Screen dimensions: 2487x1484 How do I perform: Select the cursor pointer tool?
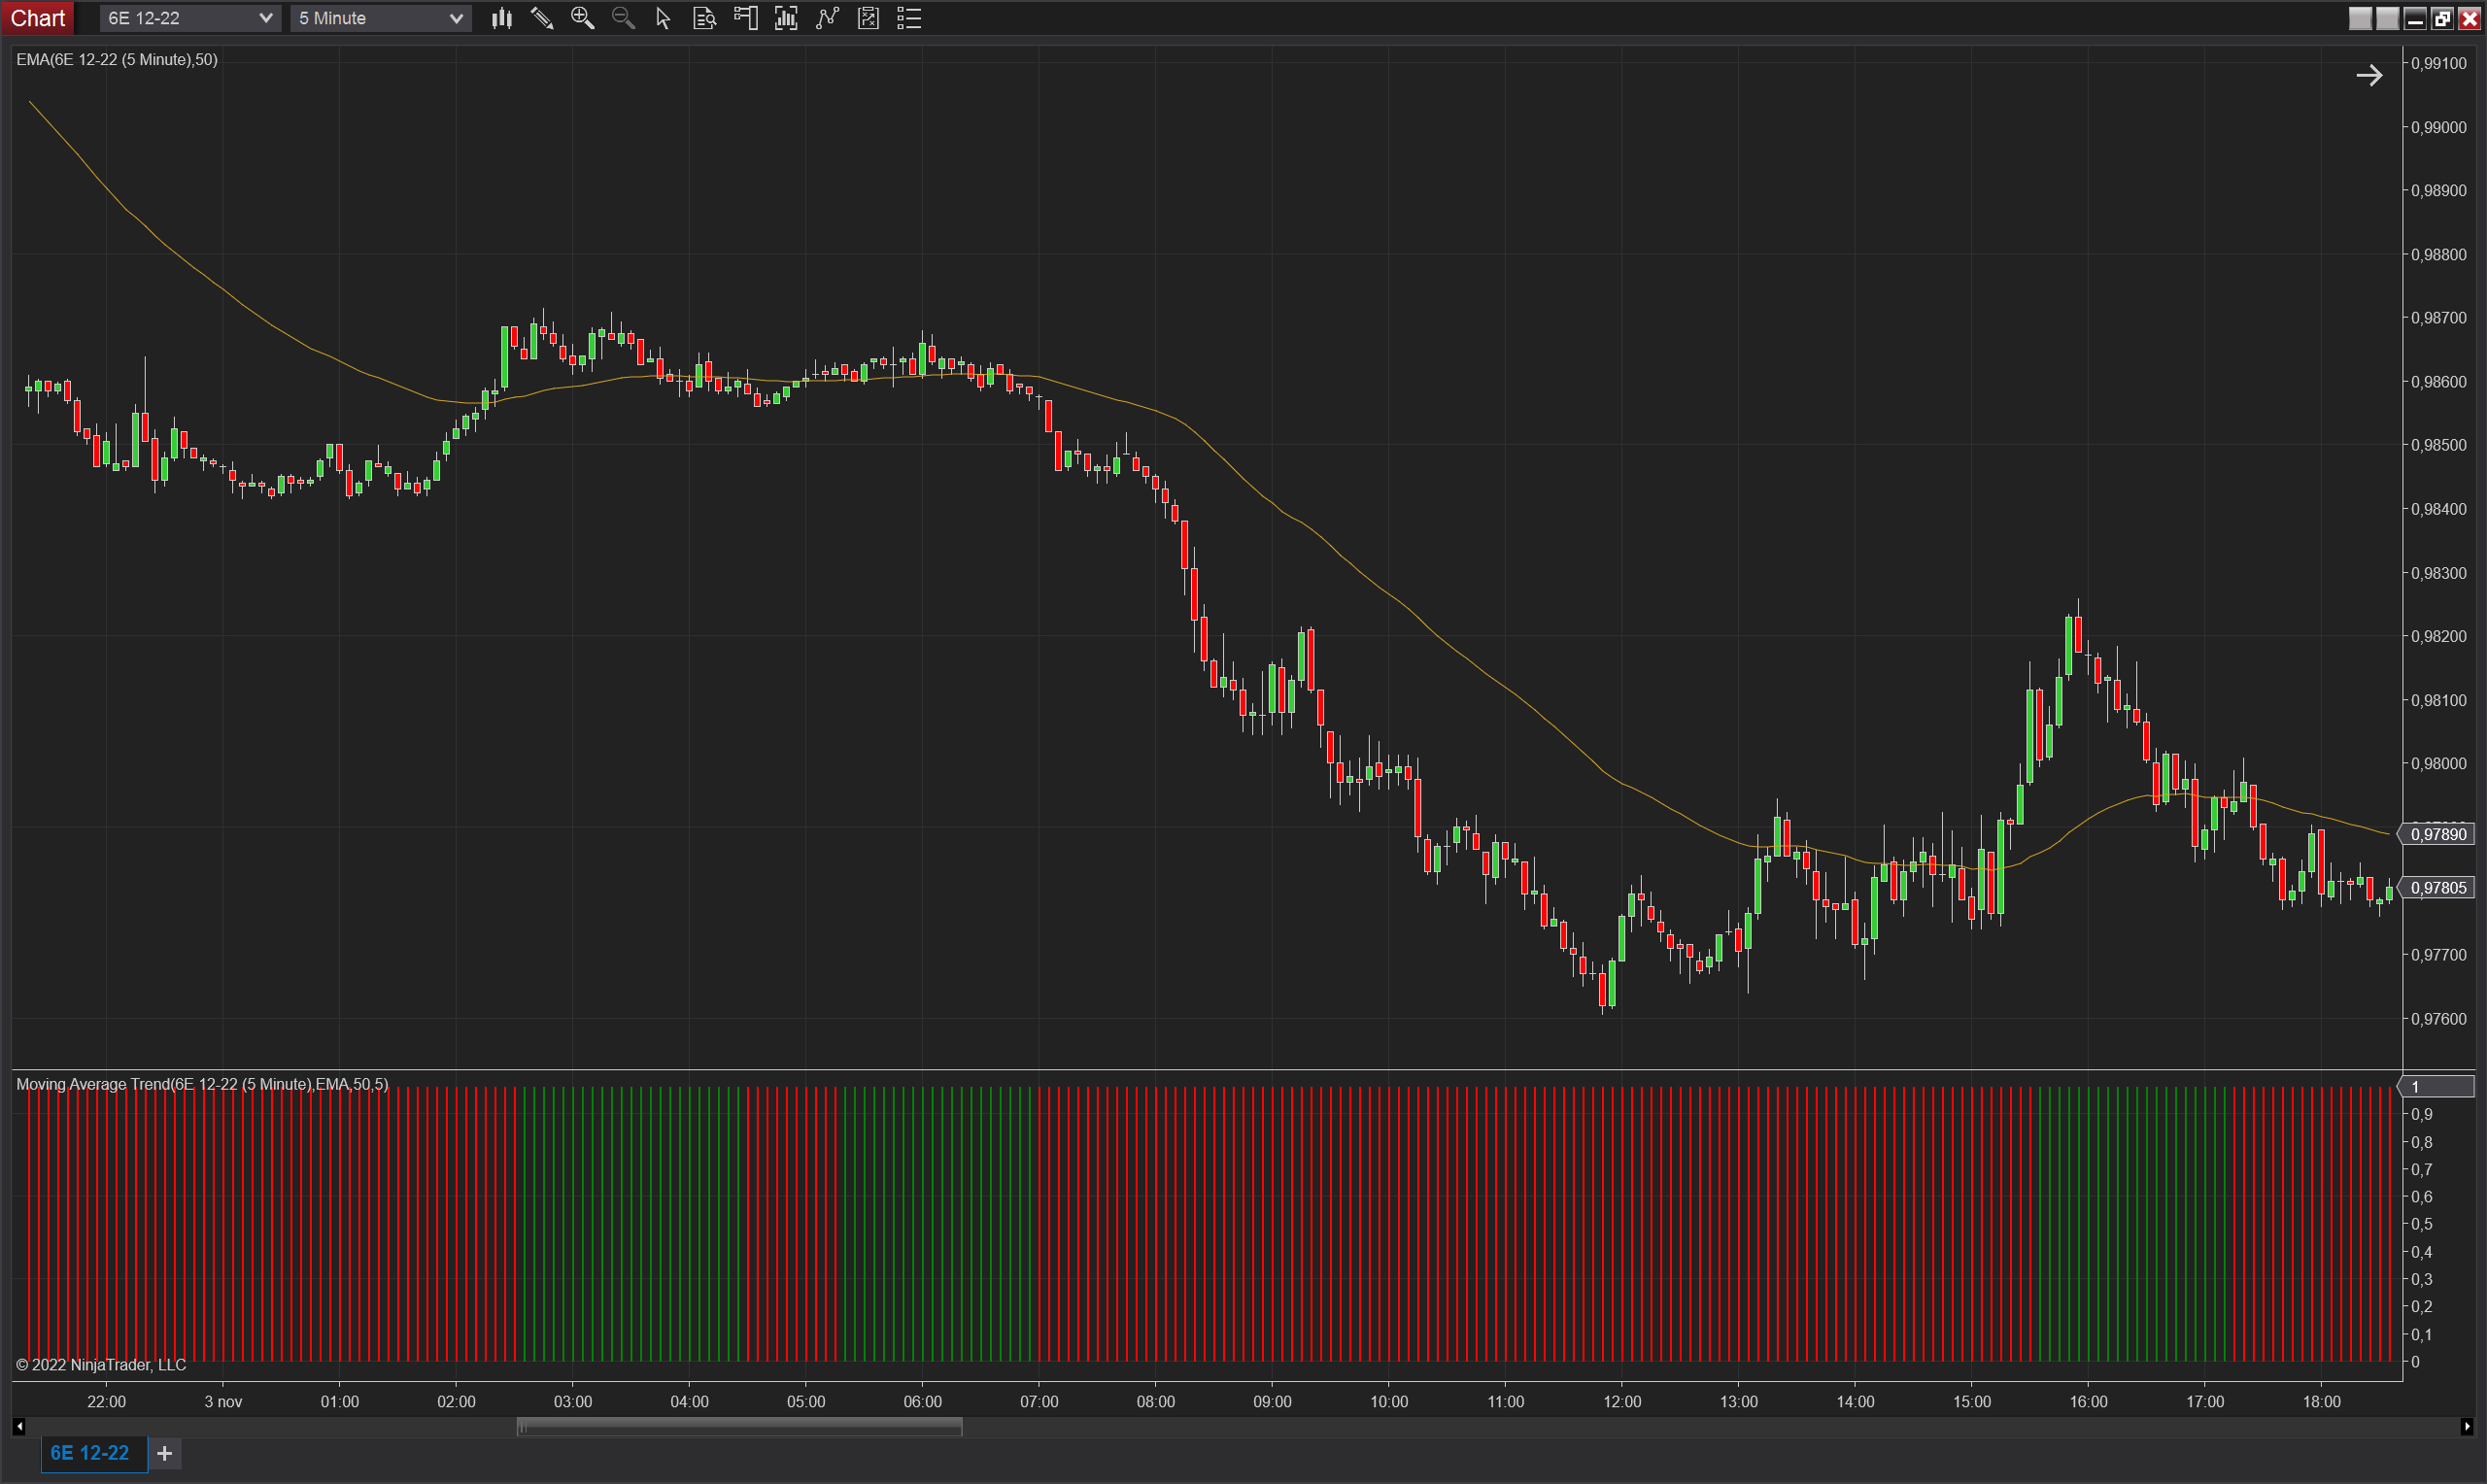coord(663,18)
